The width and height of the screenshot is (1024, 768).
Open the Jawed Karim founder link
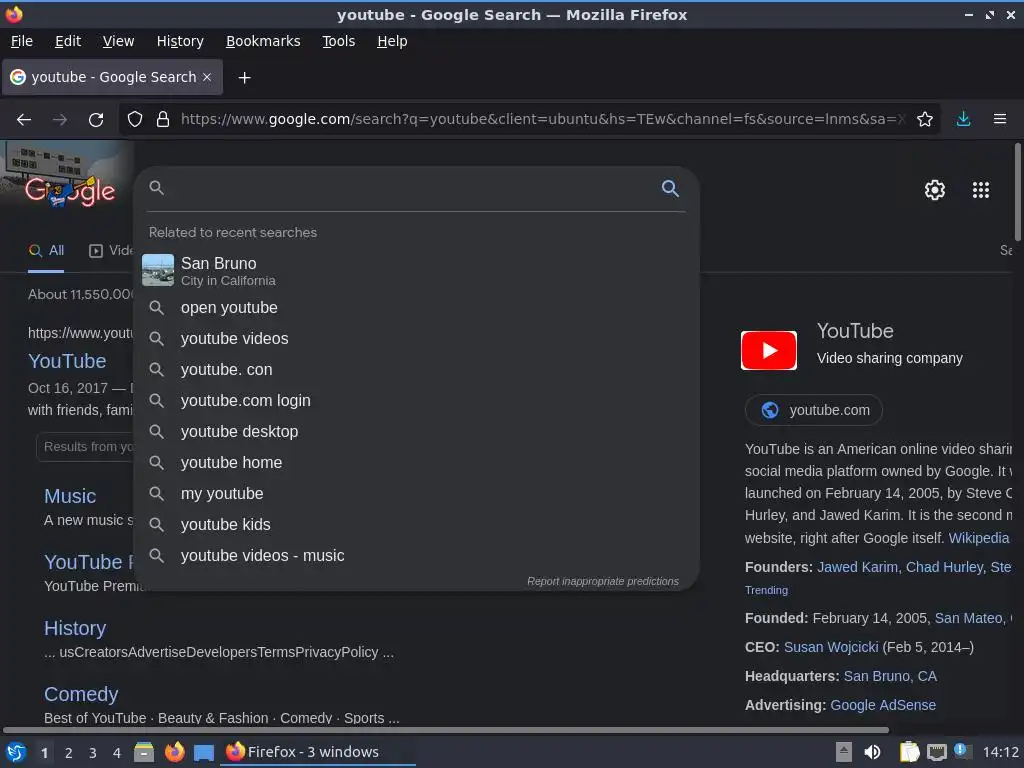(857, 567)
